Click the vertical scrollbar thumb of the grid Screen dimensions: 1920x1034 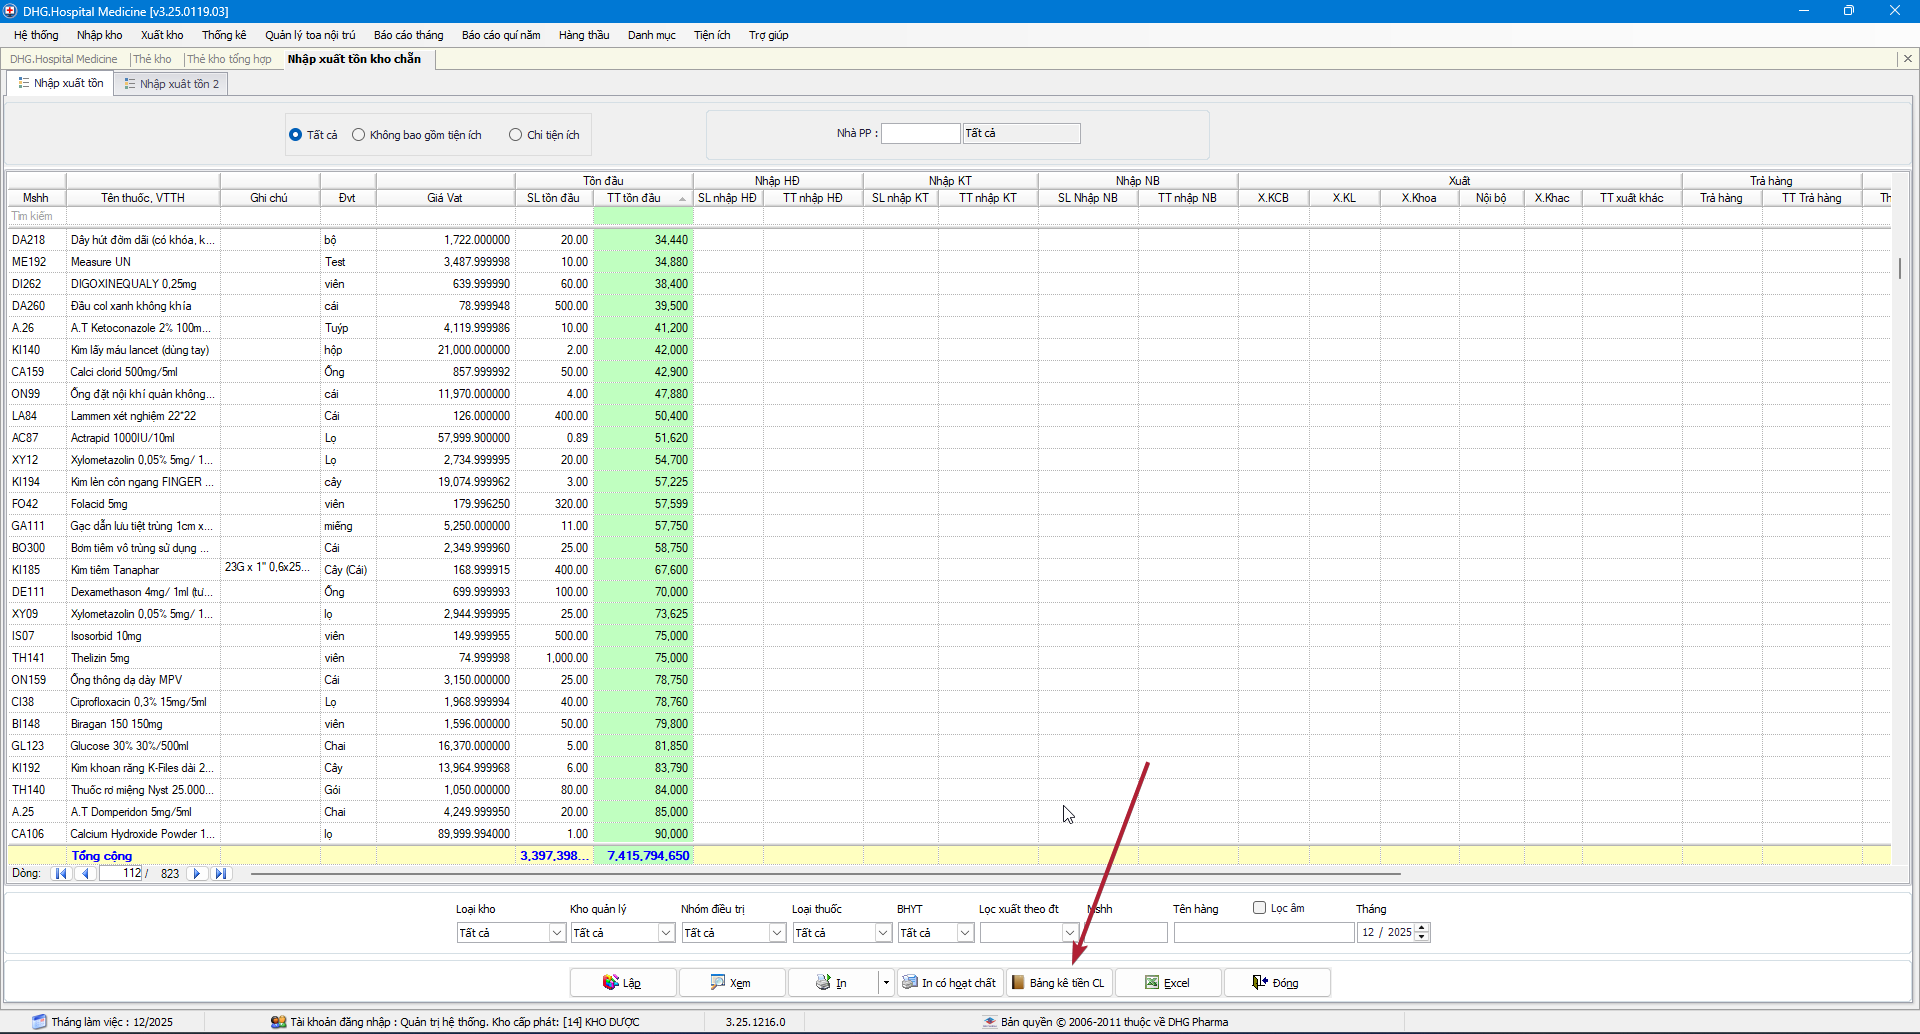point(1899,267)
